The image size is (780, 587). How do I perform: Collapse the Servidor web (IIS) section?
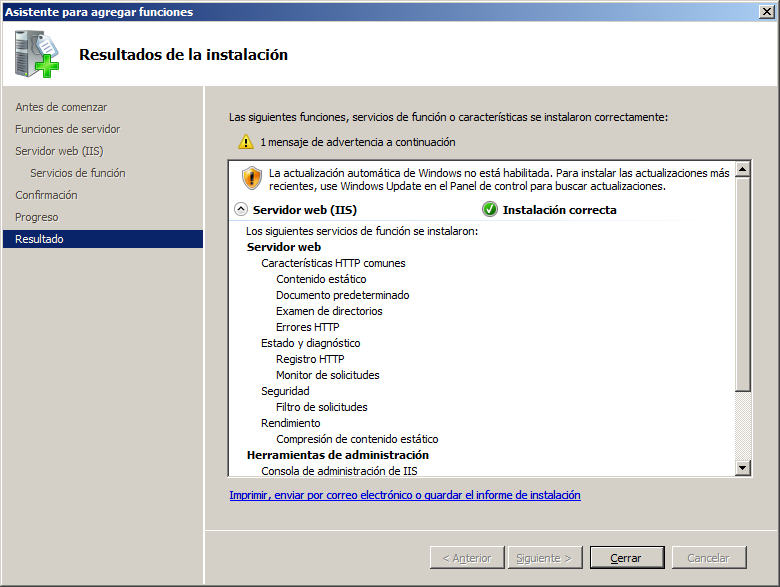click(241, 209)
